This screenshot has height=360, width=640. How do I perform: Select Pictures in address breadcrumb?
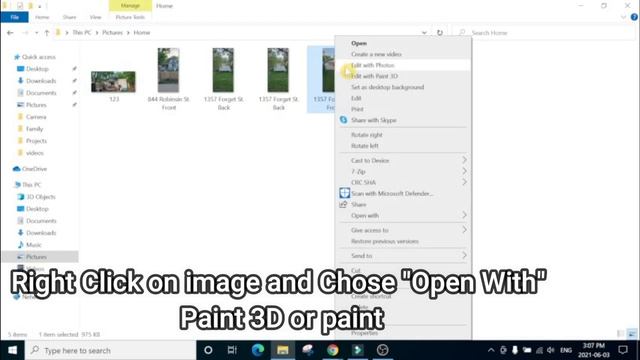tap(112, 33)
